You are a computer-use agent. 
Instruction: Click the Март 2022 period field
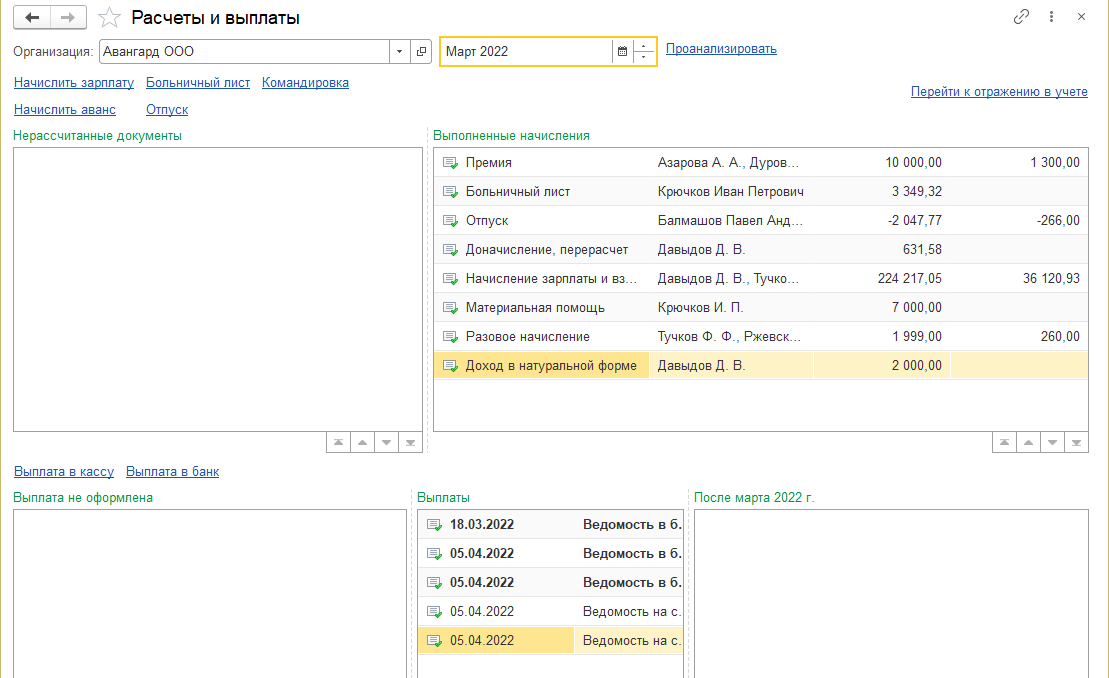point(525,51)
